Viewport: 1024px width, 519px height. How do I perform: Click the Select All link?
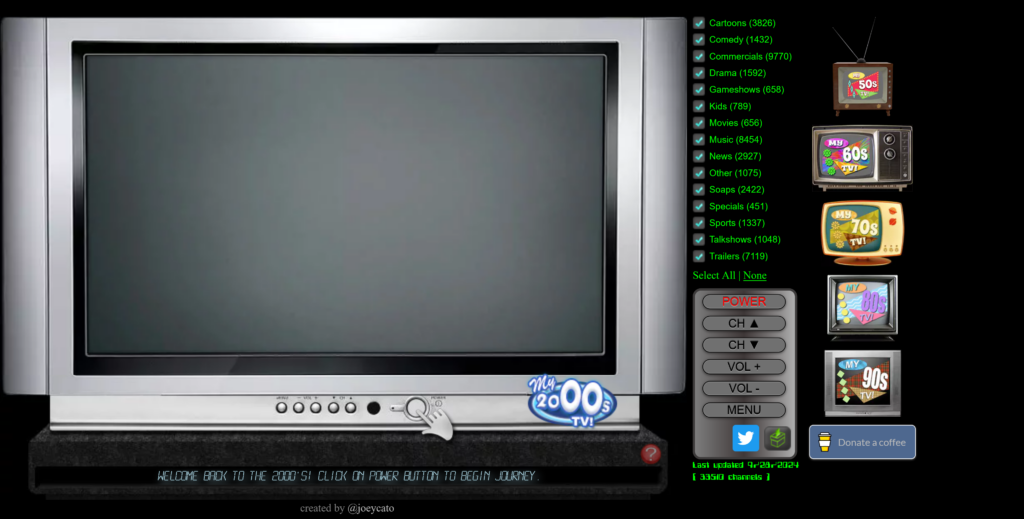[714, 275]
